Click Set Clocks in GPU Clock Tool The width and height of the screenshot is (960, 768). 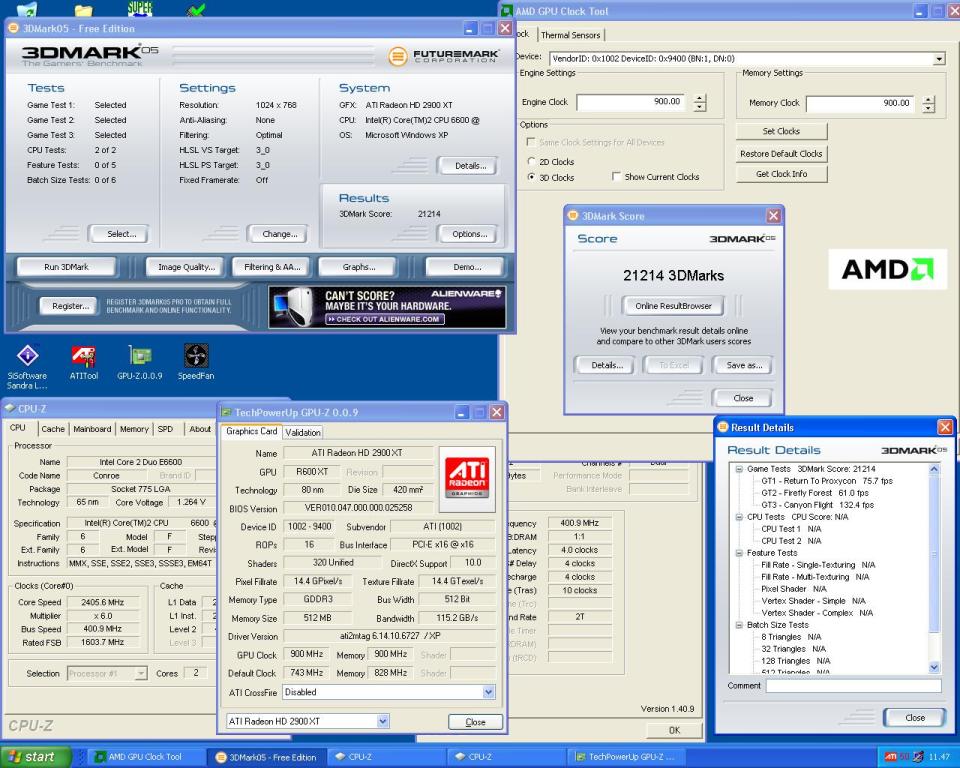[x=781, y=131]
